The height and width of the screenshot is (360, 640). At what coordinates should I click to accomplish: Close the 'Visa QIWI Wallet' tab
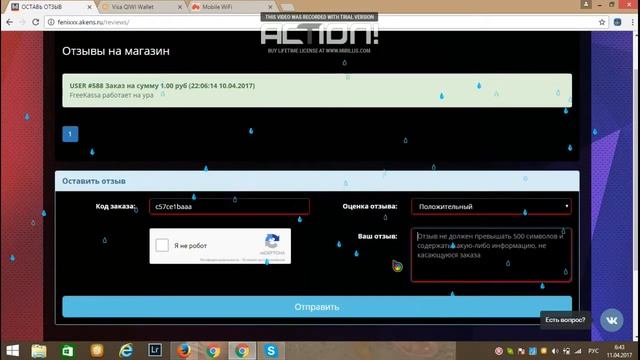click(x=180, y=7)
